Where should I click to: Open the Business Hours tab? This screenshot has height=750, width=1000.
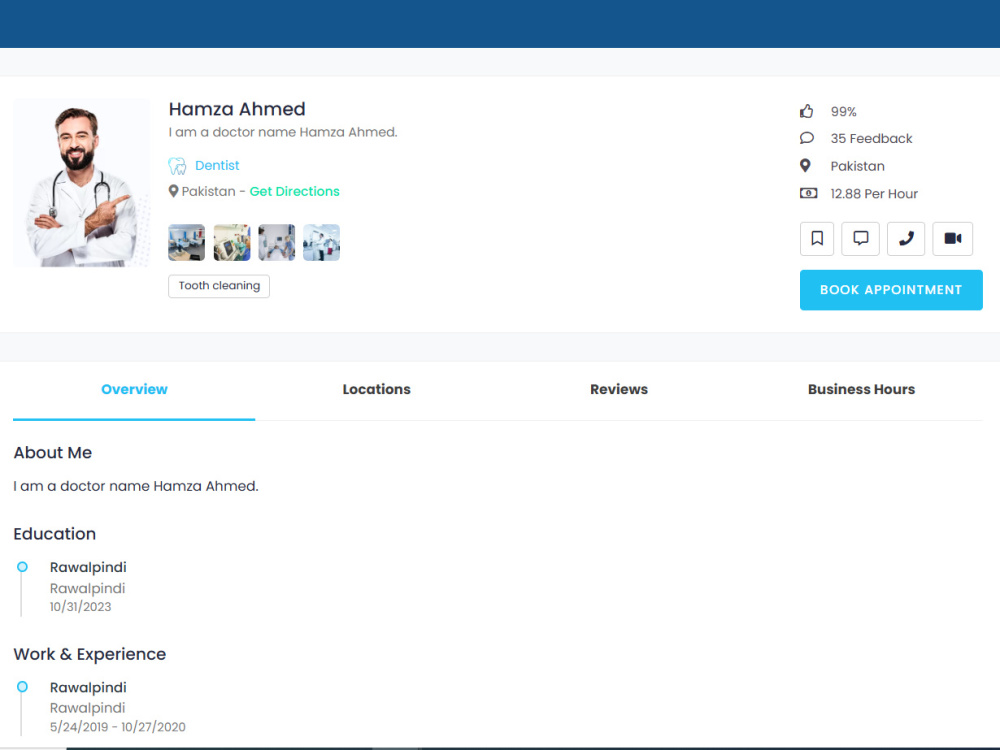pos(861,390)
